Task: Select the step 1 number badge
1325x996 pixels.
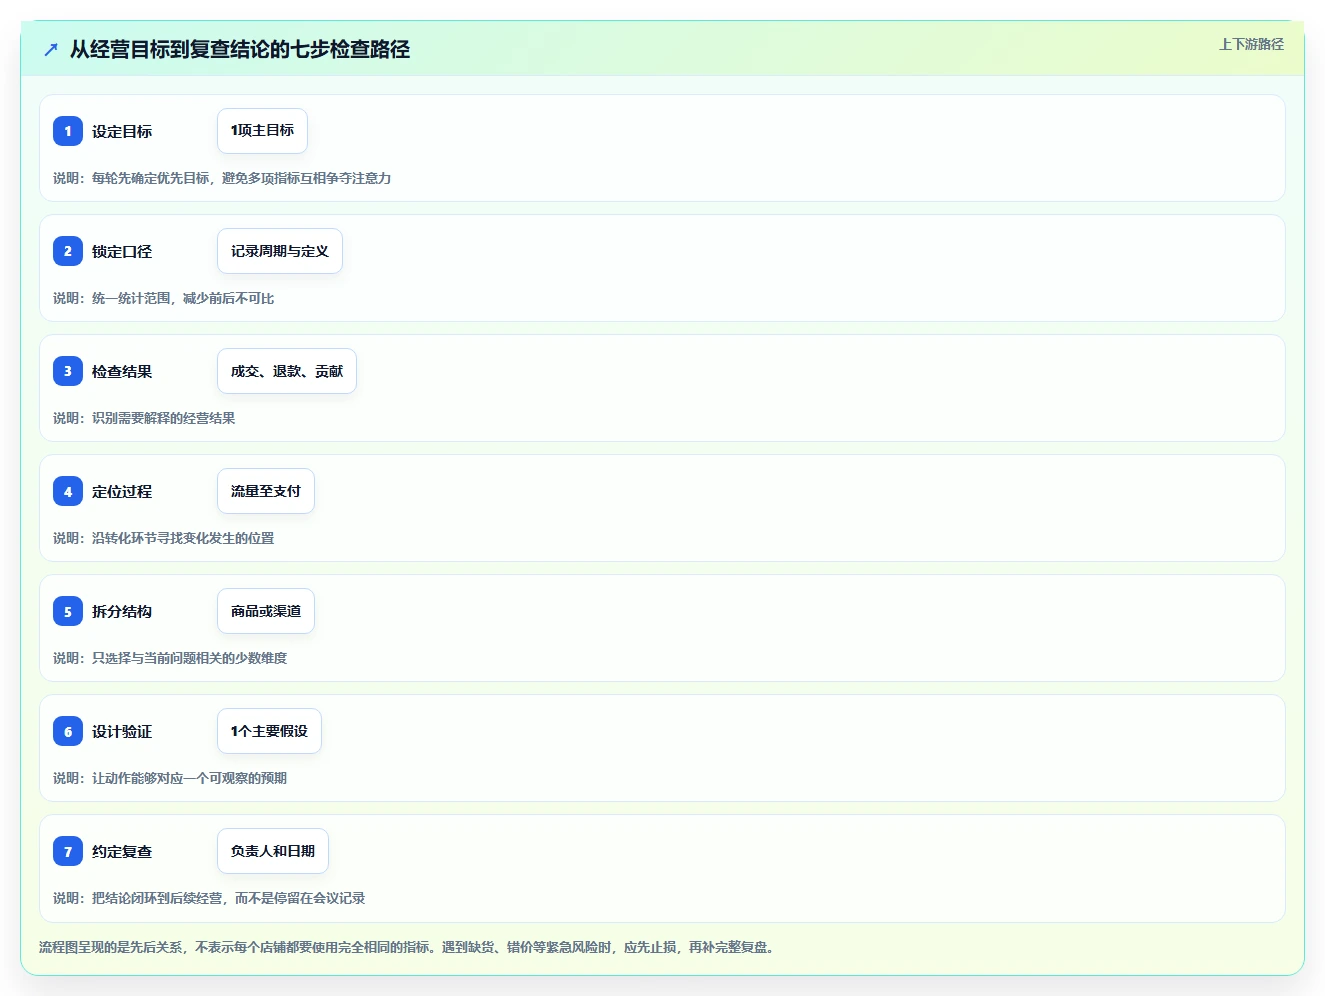Action: (68, 131)
